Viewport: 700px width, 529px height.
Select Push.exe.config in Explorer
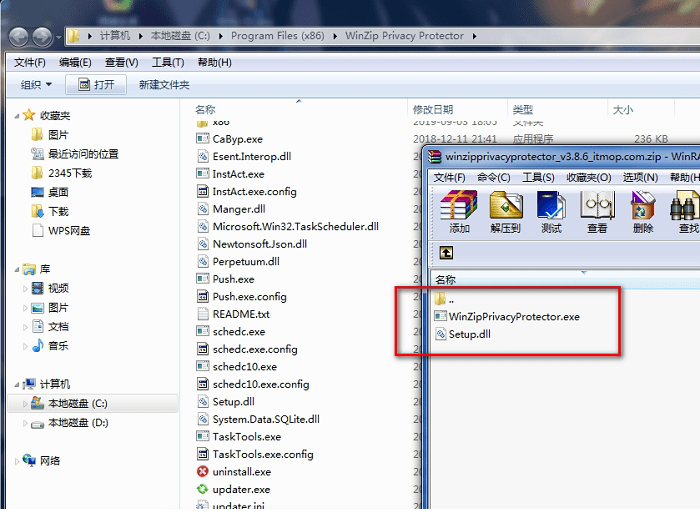(x=242, y=296)
